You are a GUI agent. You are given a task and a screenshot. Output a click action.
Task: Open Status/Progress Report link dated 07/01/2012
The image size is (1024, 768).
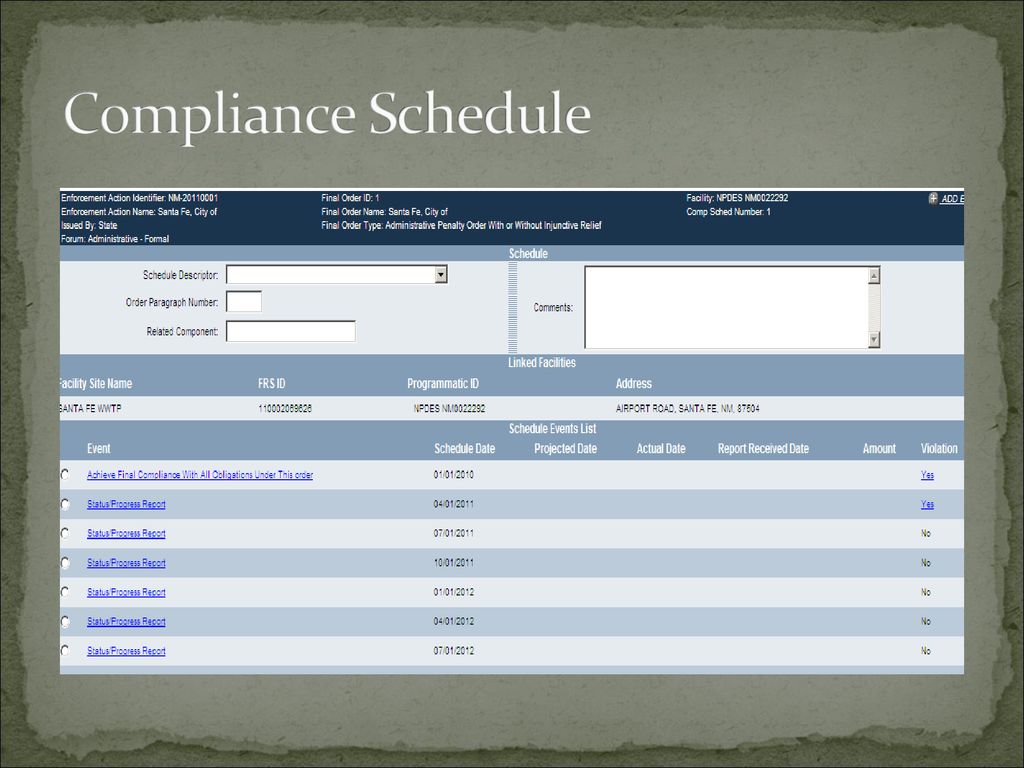point(126,651)
